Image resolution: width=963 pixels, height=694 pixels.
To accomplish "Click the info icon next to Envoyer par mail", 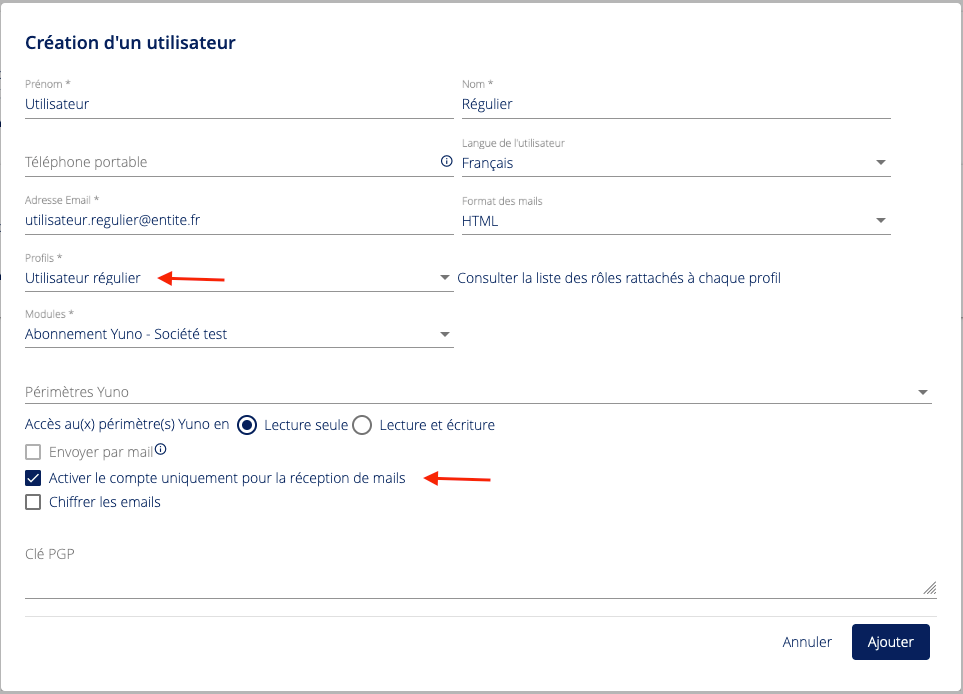I will 160,450.
